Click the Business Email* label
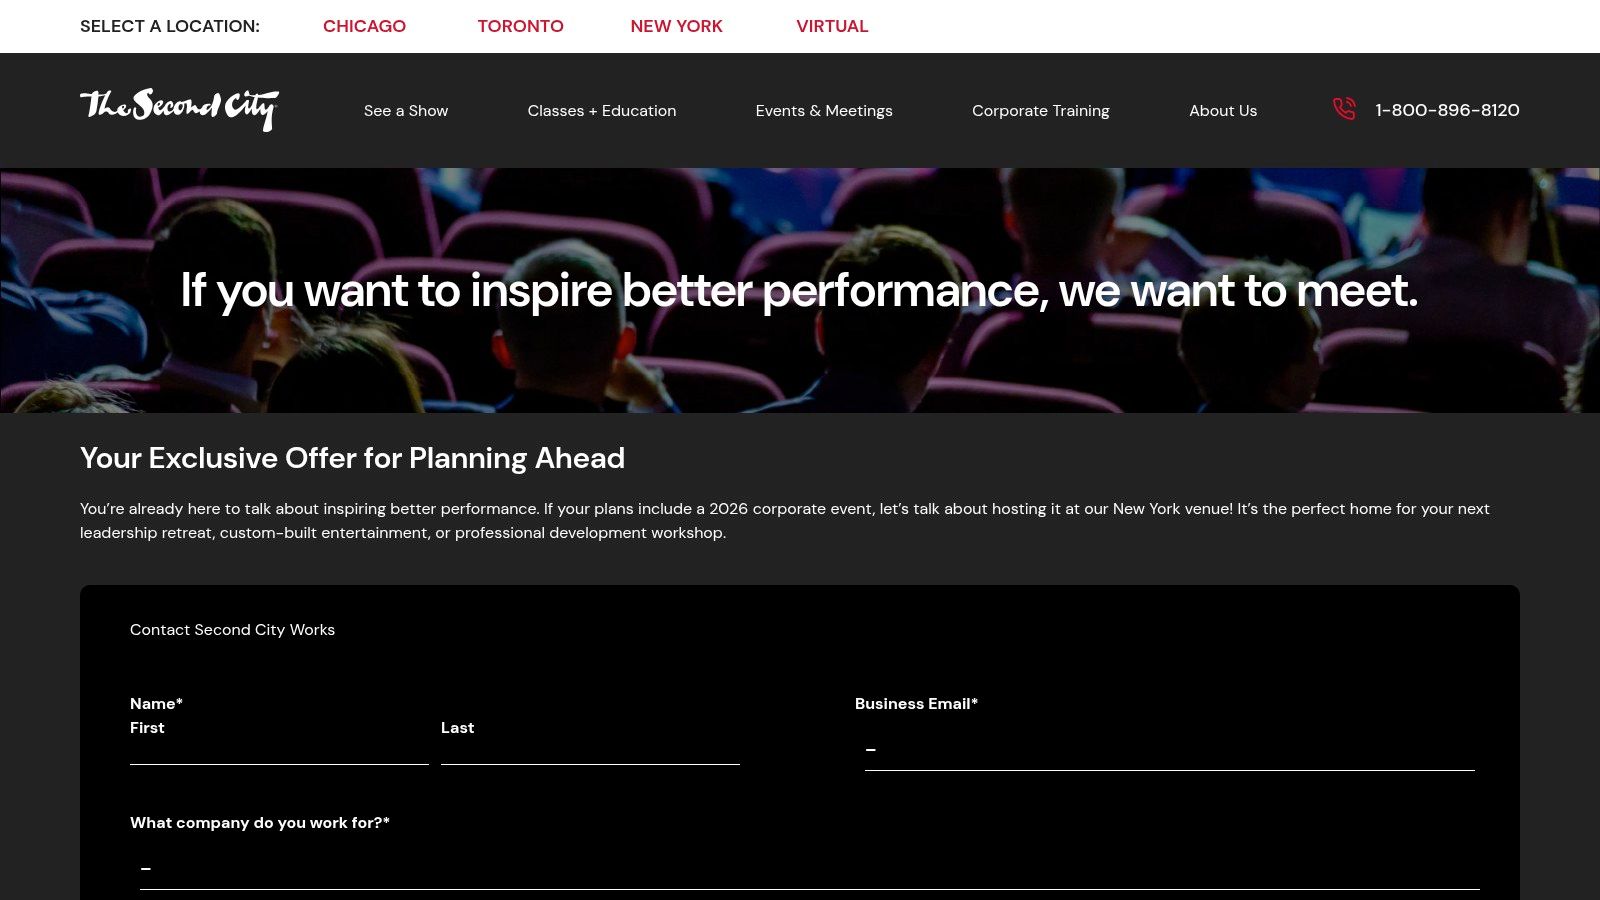This screenshot has width=1600, height=900. [916, 704]
